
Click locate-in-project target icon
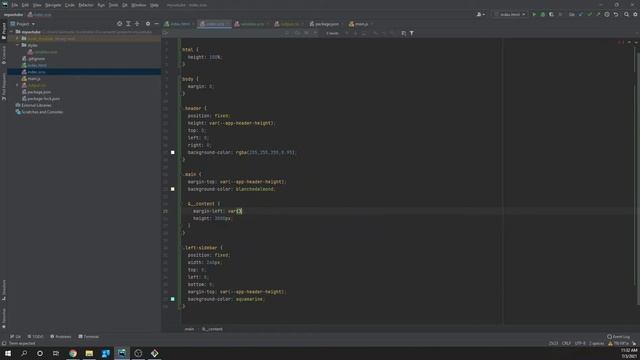click(x=120, y=24)
